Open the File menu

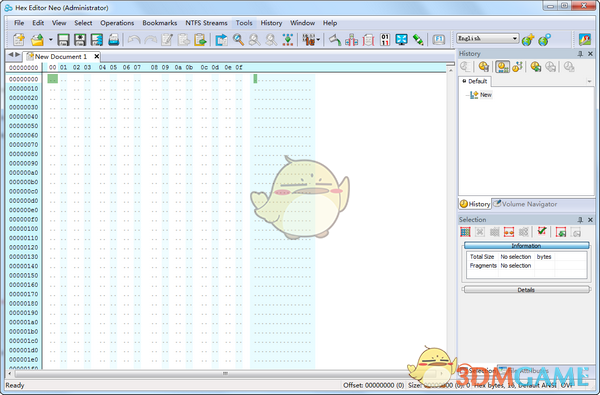point(19,23)
